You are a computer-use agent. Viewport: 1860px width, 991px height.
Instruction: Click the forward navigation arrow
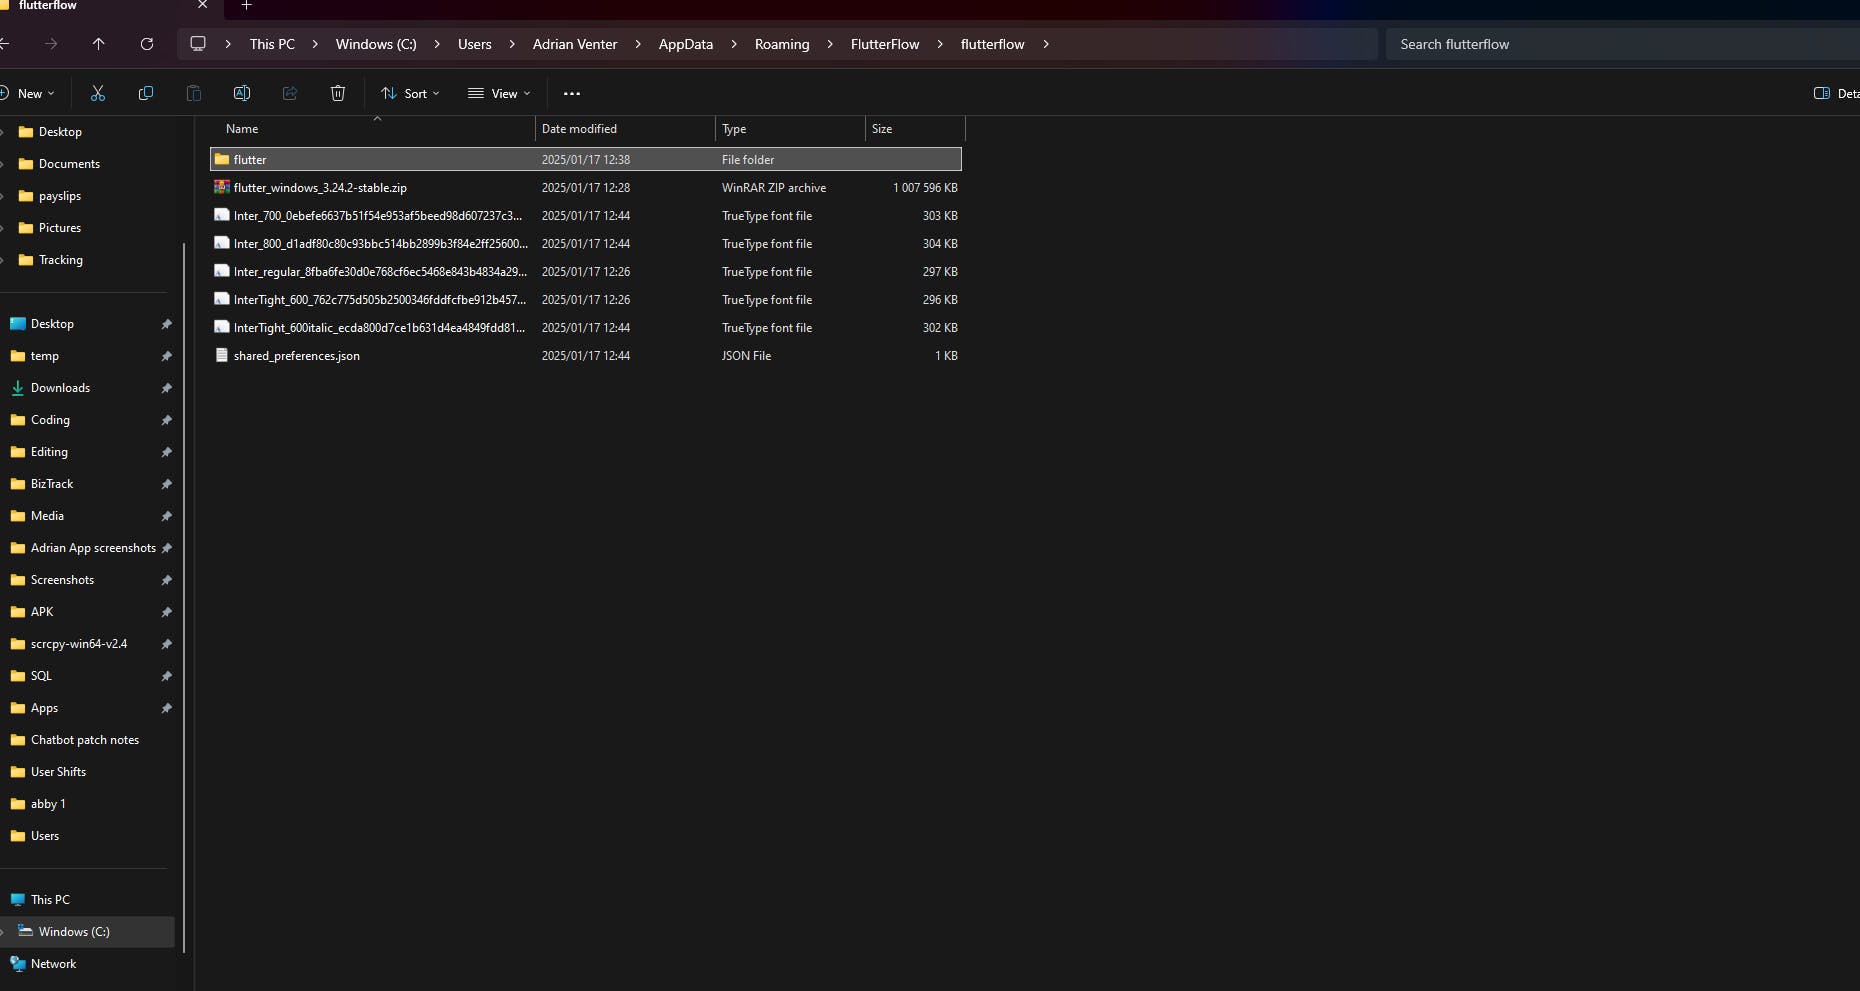click(51, 44)
